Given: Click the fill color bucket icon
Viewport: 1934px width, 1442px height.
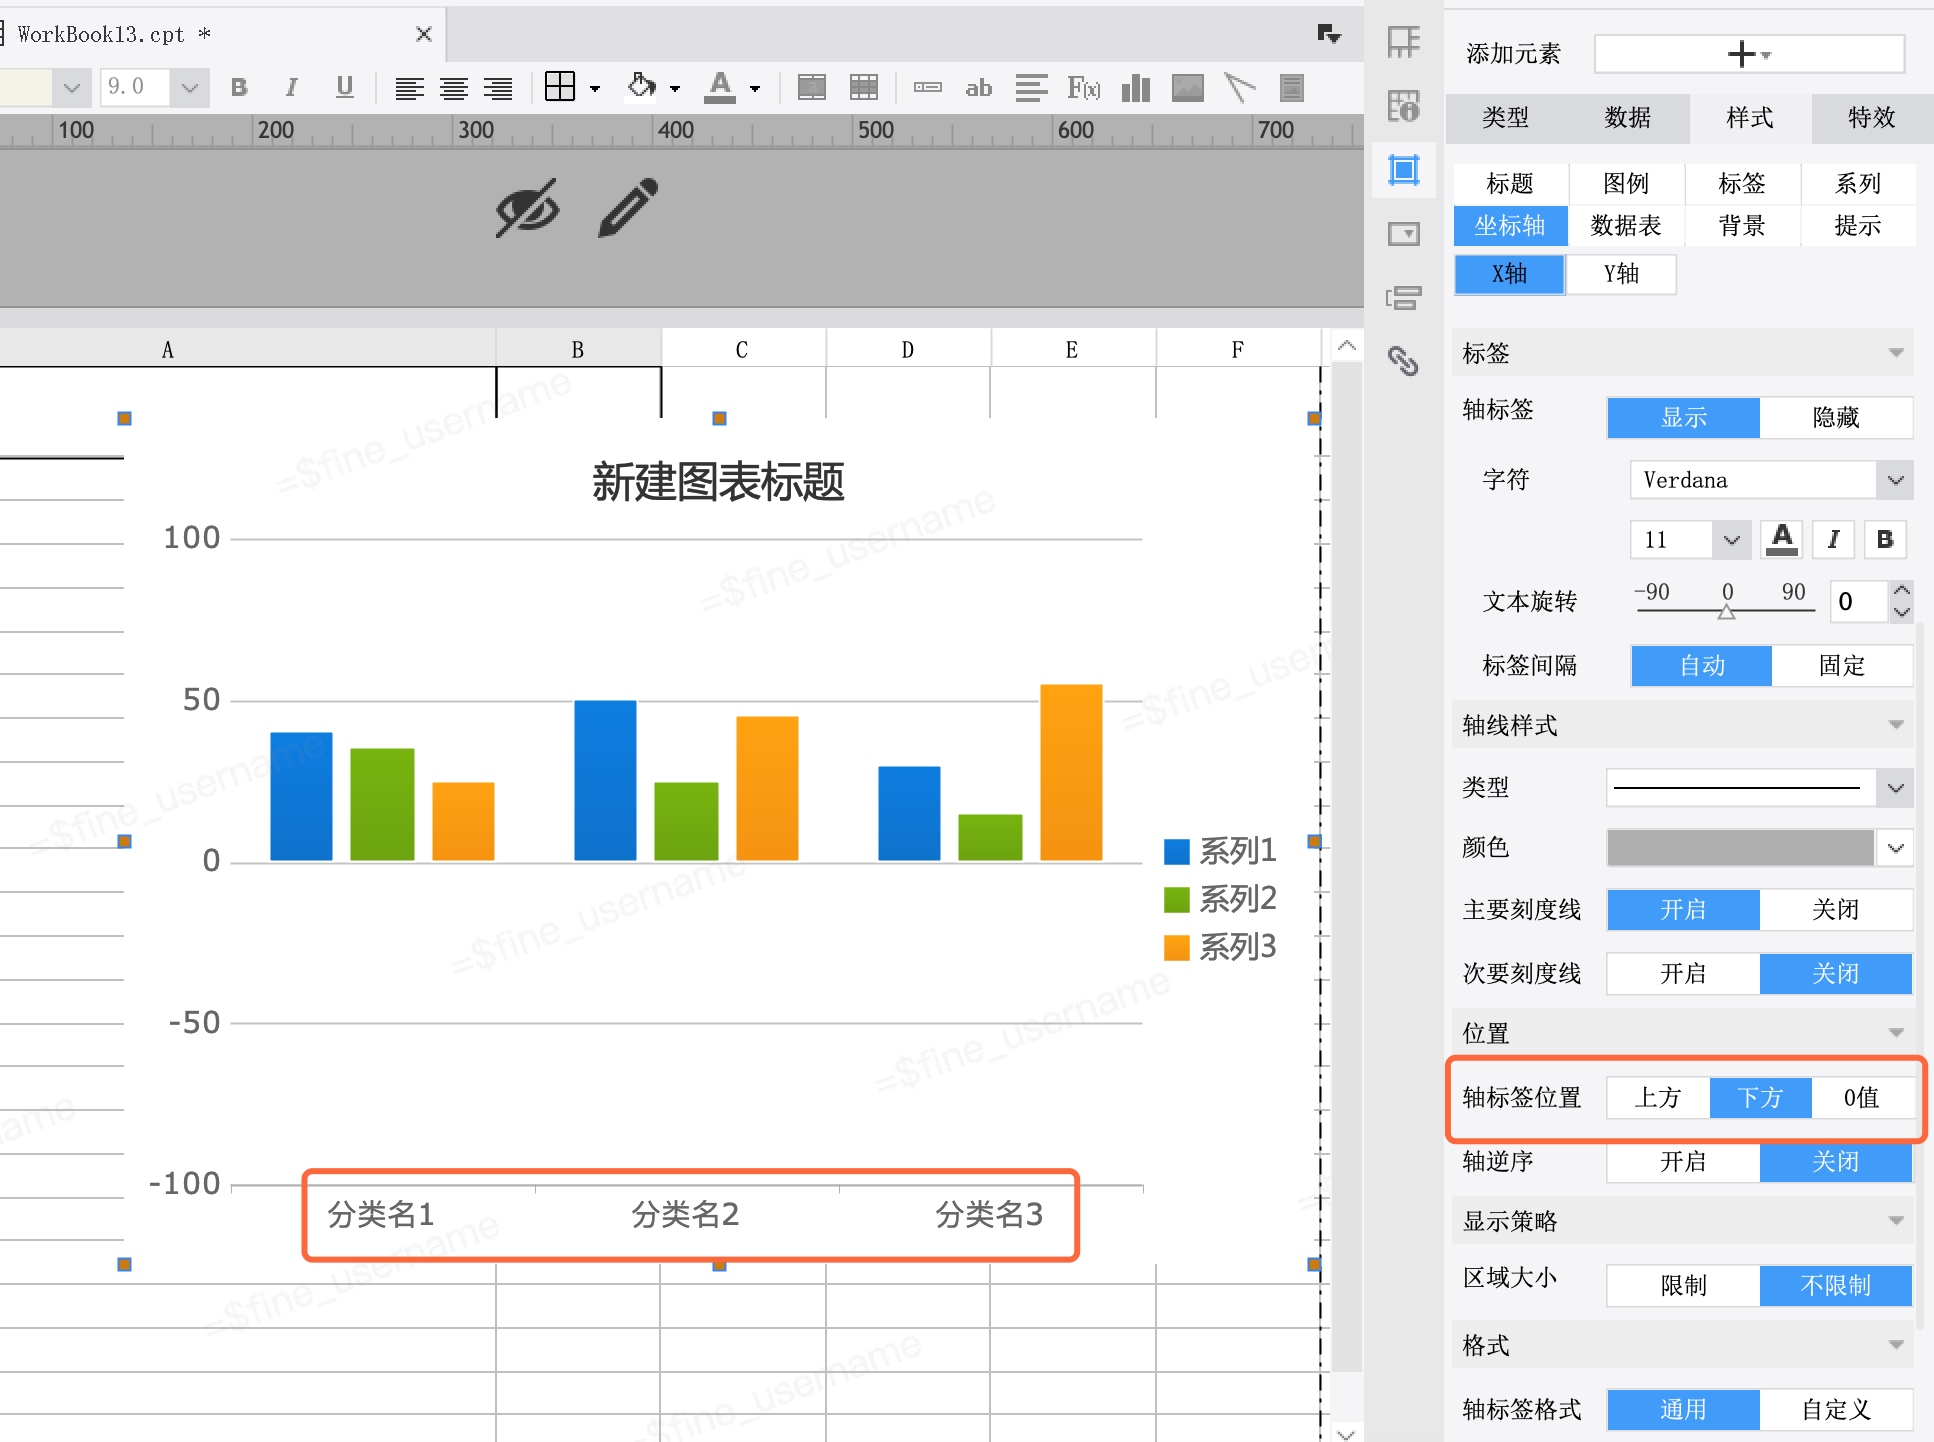Looking at the screenshot, I should click(642, 88).
